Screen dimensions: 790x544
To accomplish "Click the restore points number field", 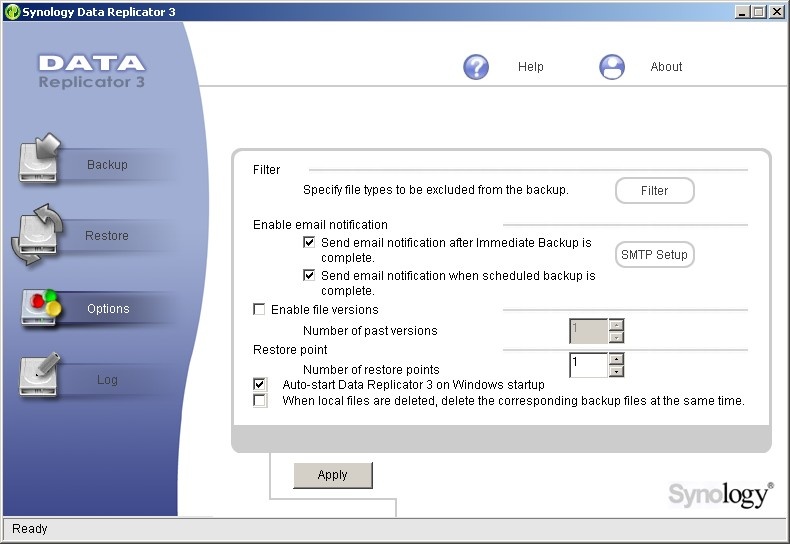I will pyautogui.click(x=588, y=365).
